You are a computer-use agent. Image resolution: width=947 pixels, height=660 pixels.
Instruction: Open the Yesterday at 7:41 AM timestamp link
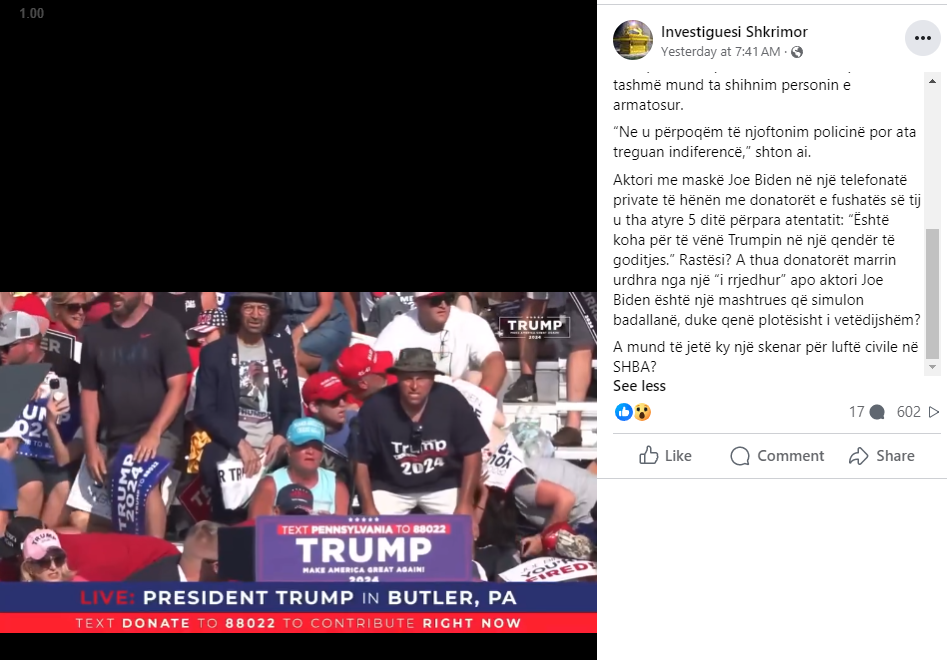[x=721, y=52]
